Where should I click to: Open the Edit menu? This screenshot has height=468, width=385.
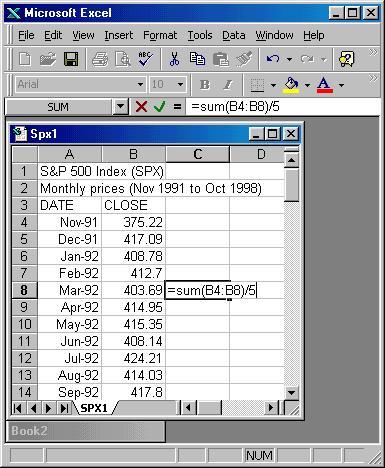point(53,35)
